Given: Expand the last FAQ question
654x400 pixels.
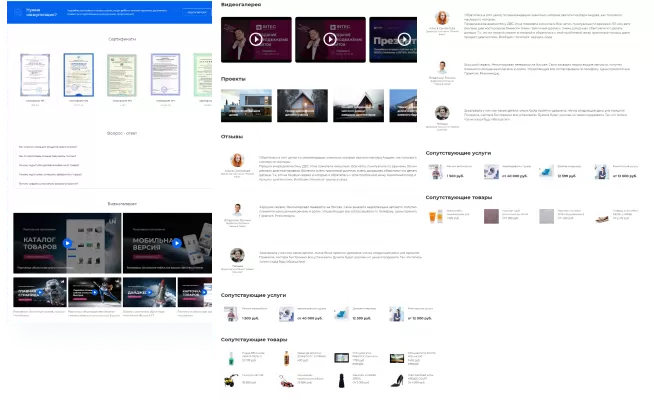Looking at the screenshot, I should point(50,184).
